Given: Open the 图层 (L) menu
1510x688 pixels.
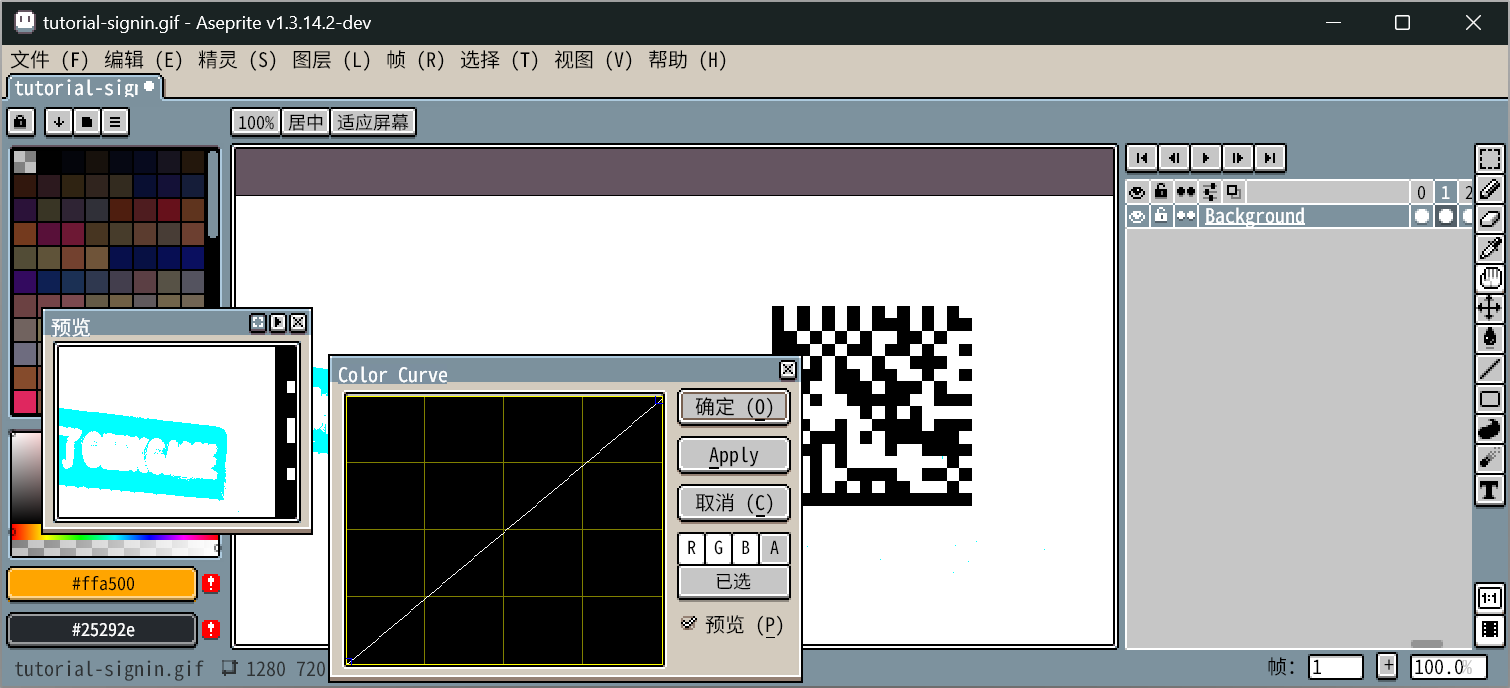Looking at the screenshot, I should (331, 60).
